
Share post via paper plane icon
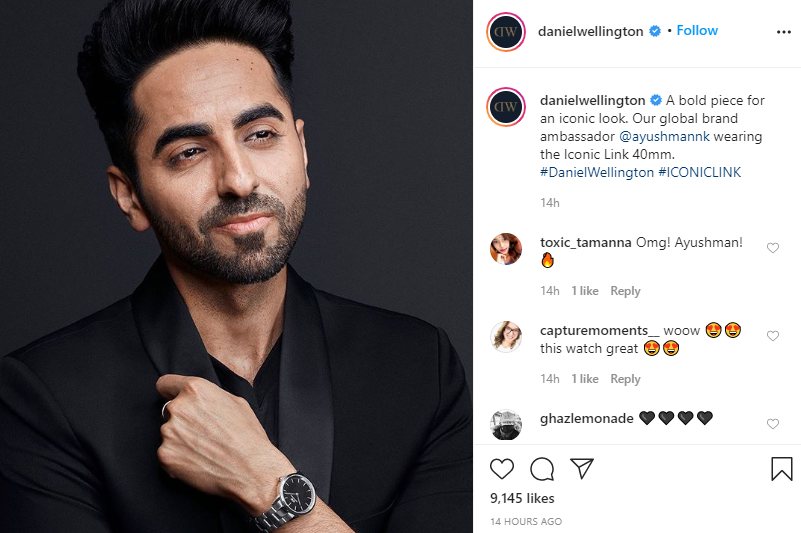[x=581, y=468]
